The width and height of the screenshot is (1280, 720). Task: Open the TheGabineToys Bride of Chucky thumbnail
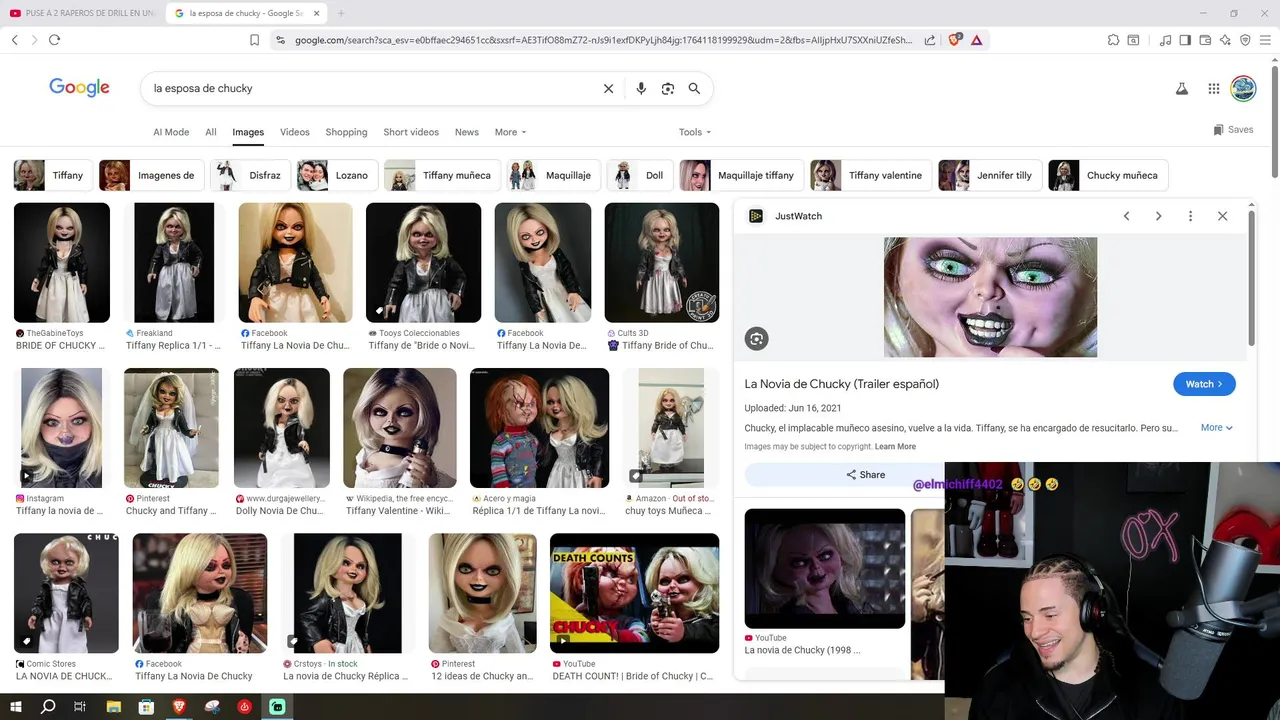62,262
